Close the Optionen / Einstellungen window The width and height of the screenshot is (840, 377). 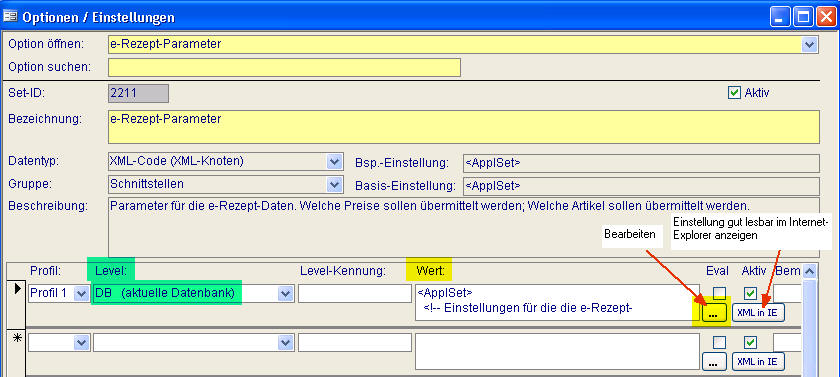tap(826, 17)
